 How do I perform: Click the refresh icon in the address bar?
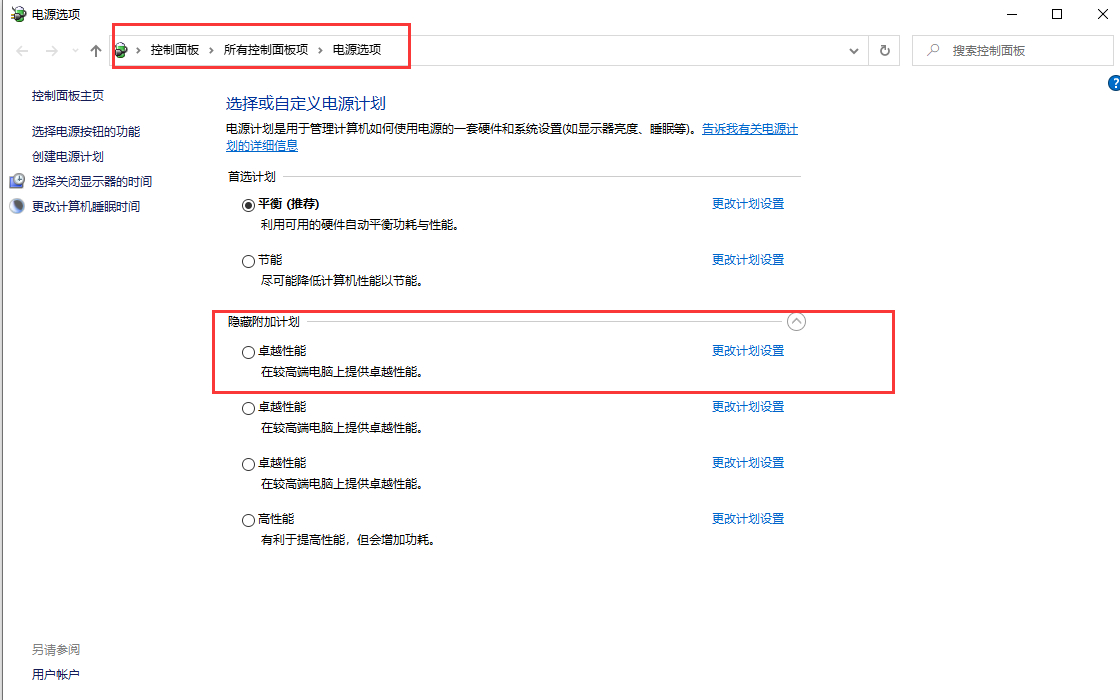coord(884,50)
